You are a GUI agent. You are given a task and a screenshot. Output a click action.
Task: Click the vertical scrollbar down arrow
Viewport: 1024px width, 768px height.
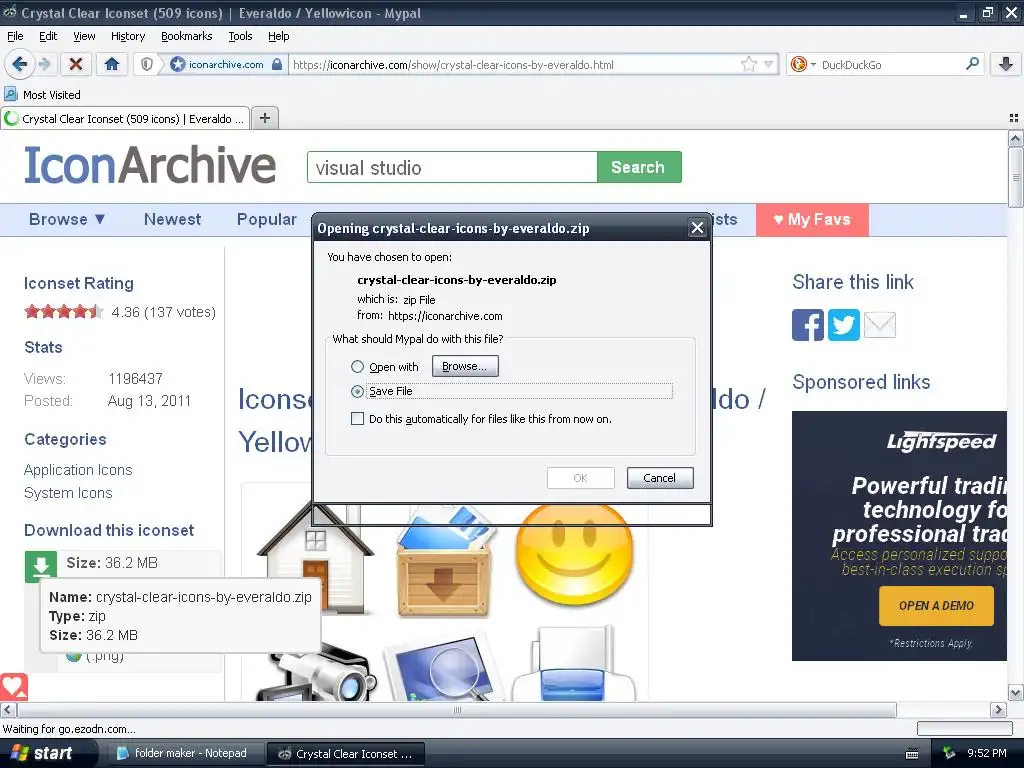pyautogui.click(x=1015, y=692)
